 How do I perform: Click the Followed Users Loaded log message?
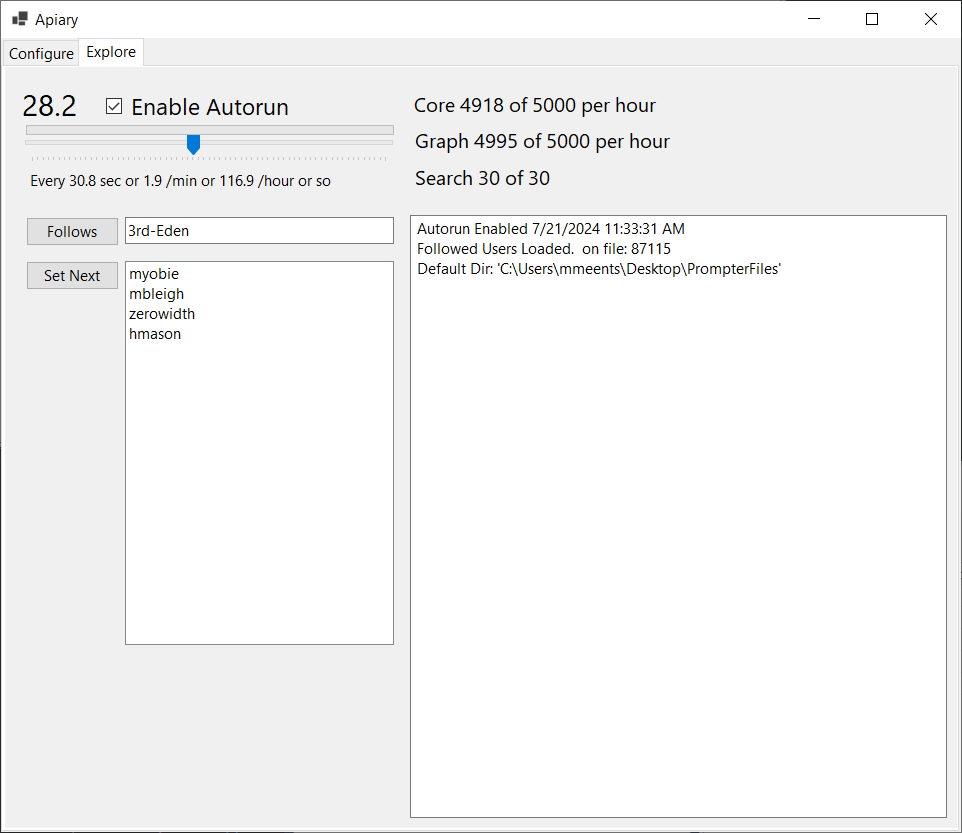tap(544, 248)
